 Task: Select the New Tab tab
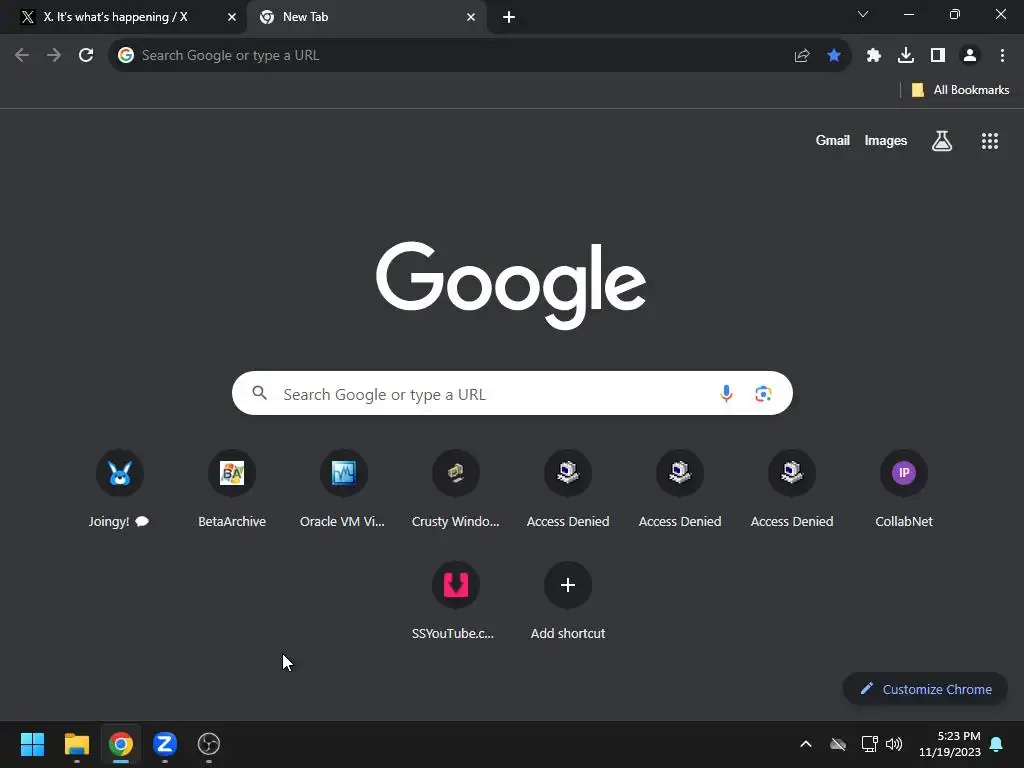click(x=306, y=17)
